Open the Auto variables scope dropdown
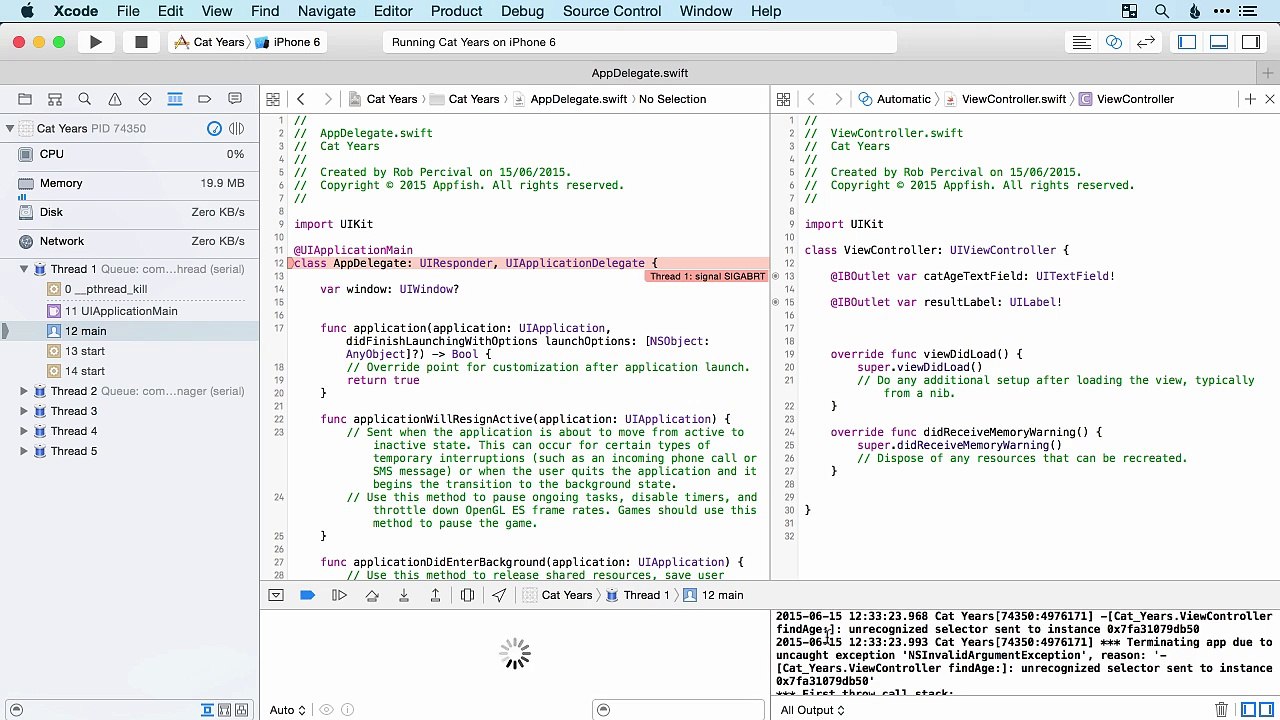 tap(287, 710)
